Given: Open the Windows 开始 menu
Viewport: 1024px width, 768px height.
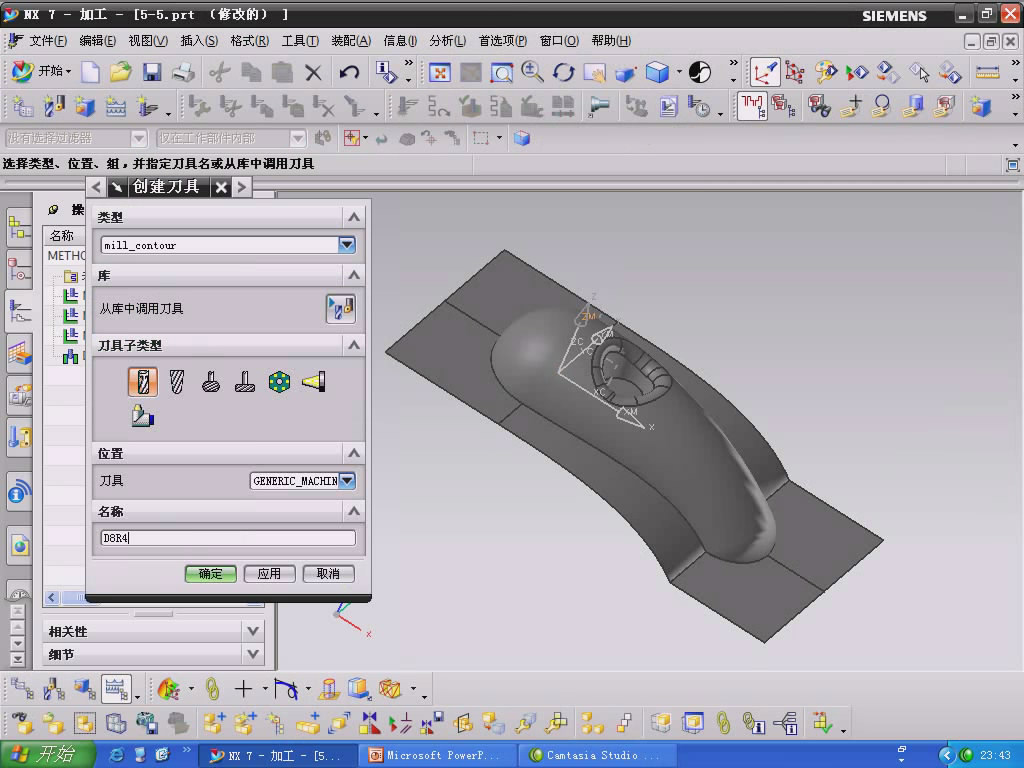Looking at the screenshot, I should click(46, 755).
